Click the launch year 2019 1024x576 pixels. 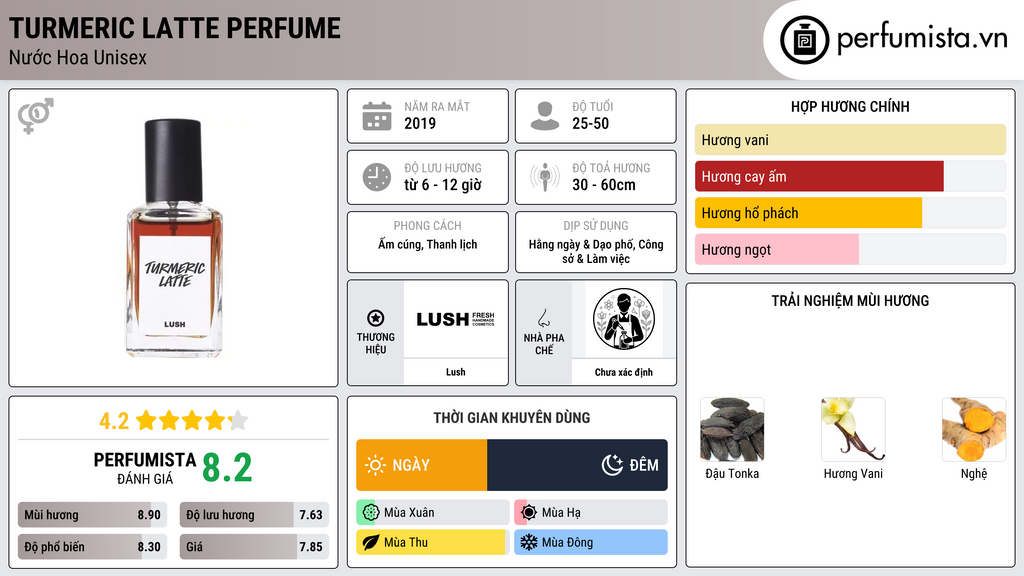coord(420,123)
